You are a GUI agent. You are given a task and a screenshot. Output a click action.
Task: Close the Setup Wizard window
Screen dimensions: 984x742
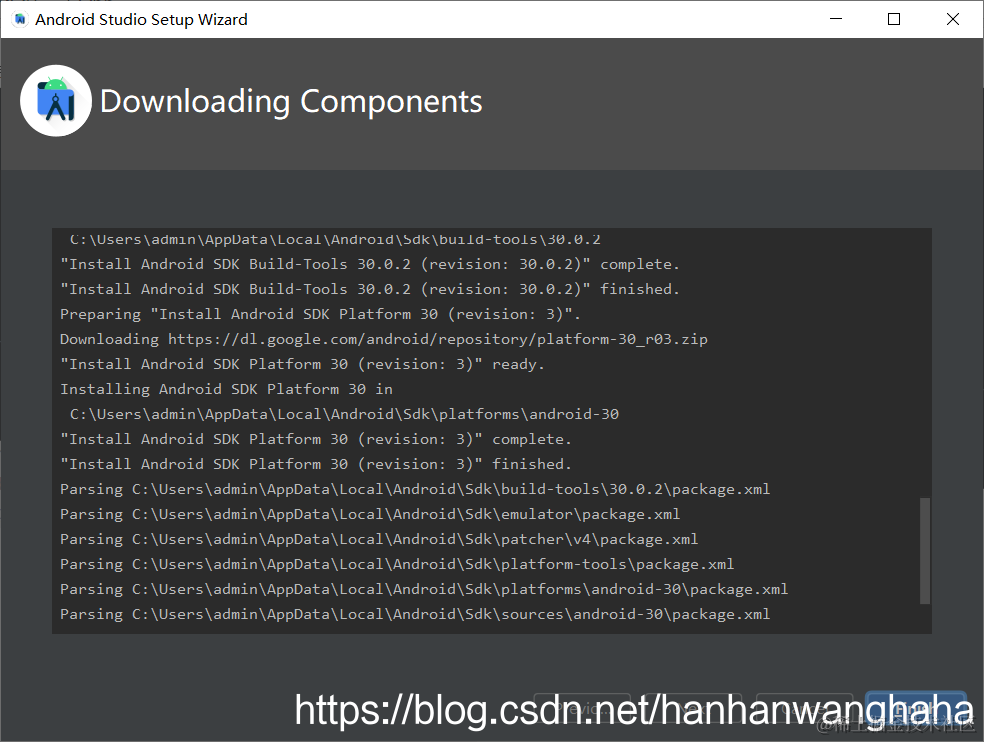pos(953,19)
